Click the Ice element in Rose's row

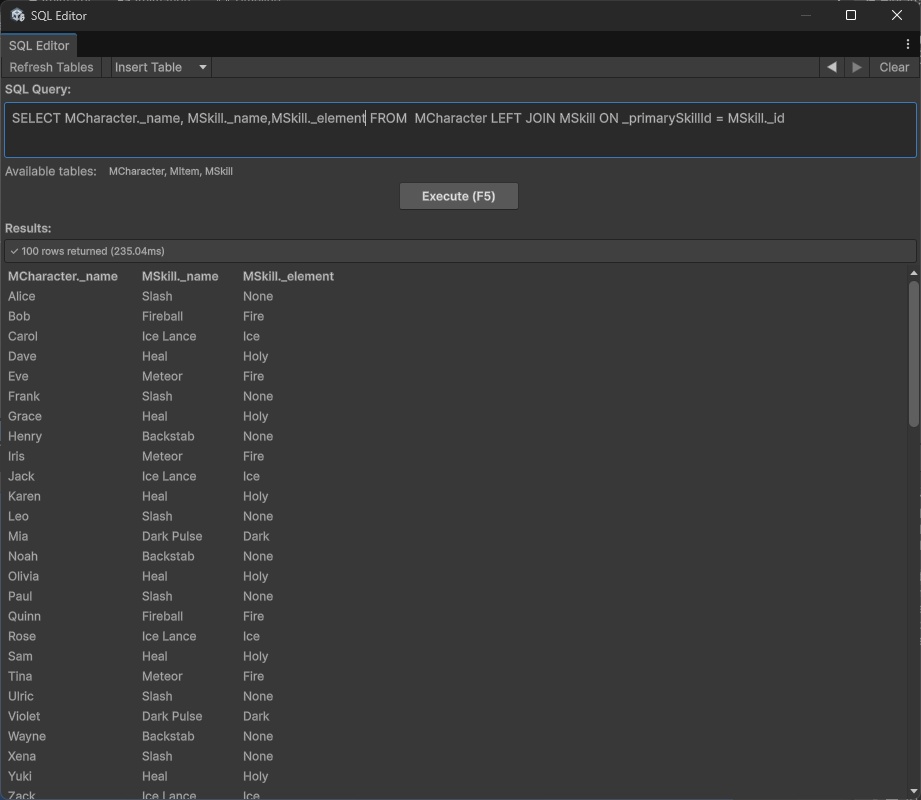(251, 636)
